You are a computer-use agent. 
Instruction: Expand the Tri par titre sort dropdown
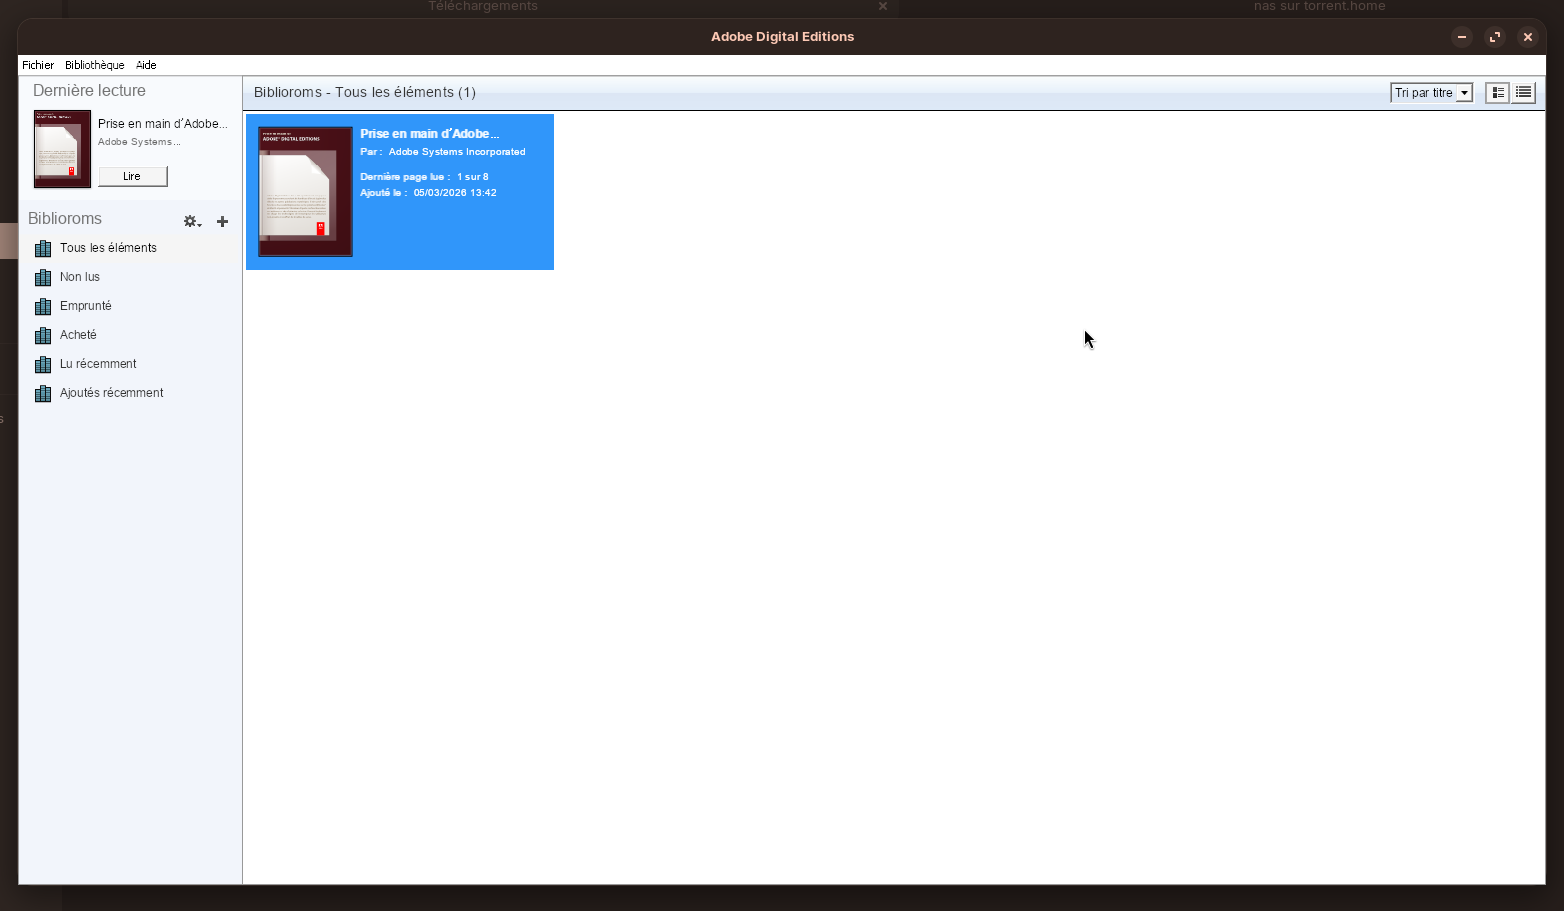(1431, 93)
